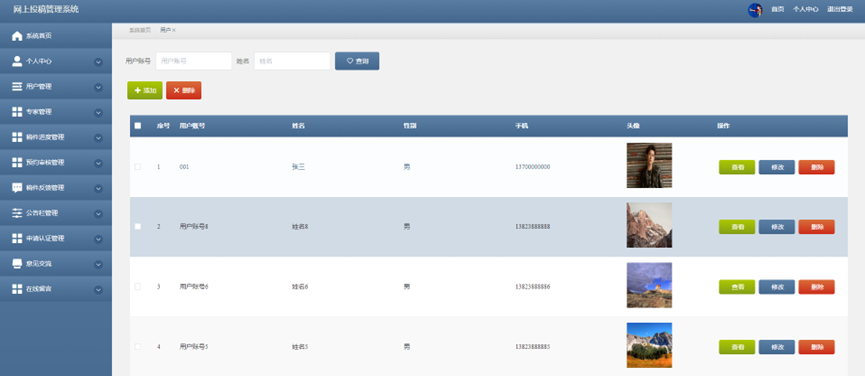Open avatar thumbnail of user 姓名5

pyautogui.click(x=649, y=345)
